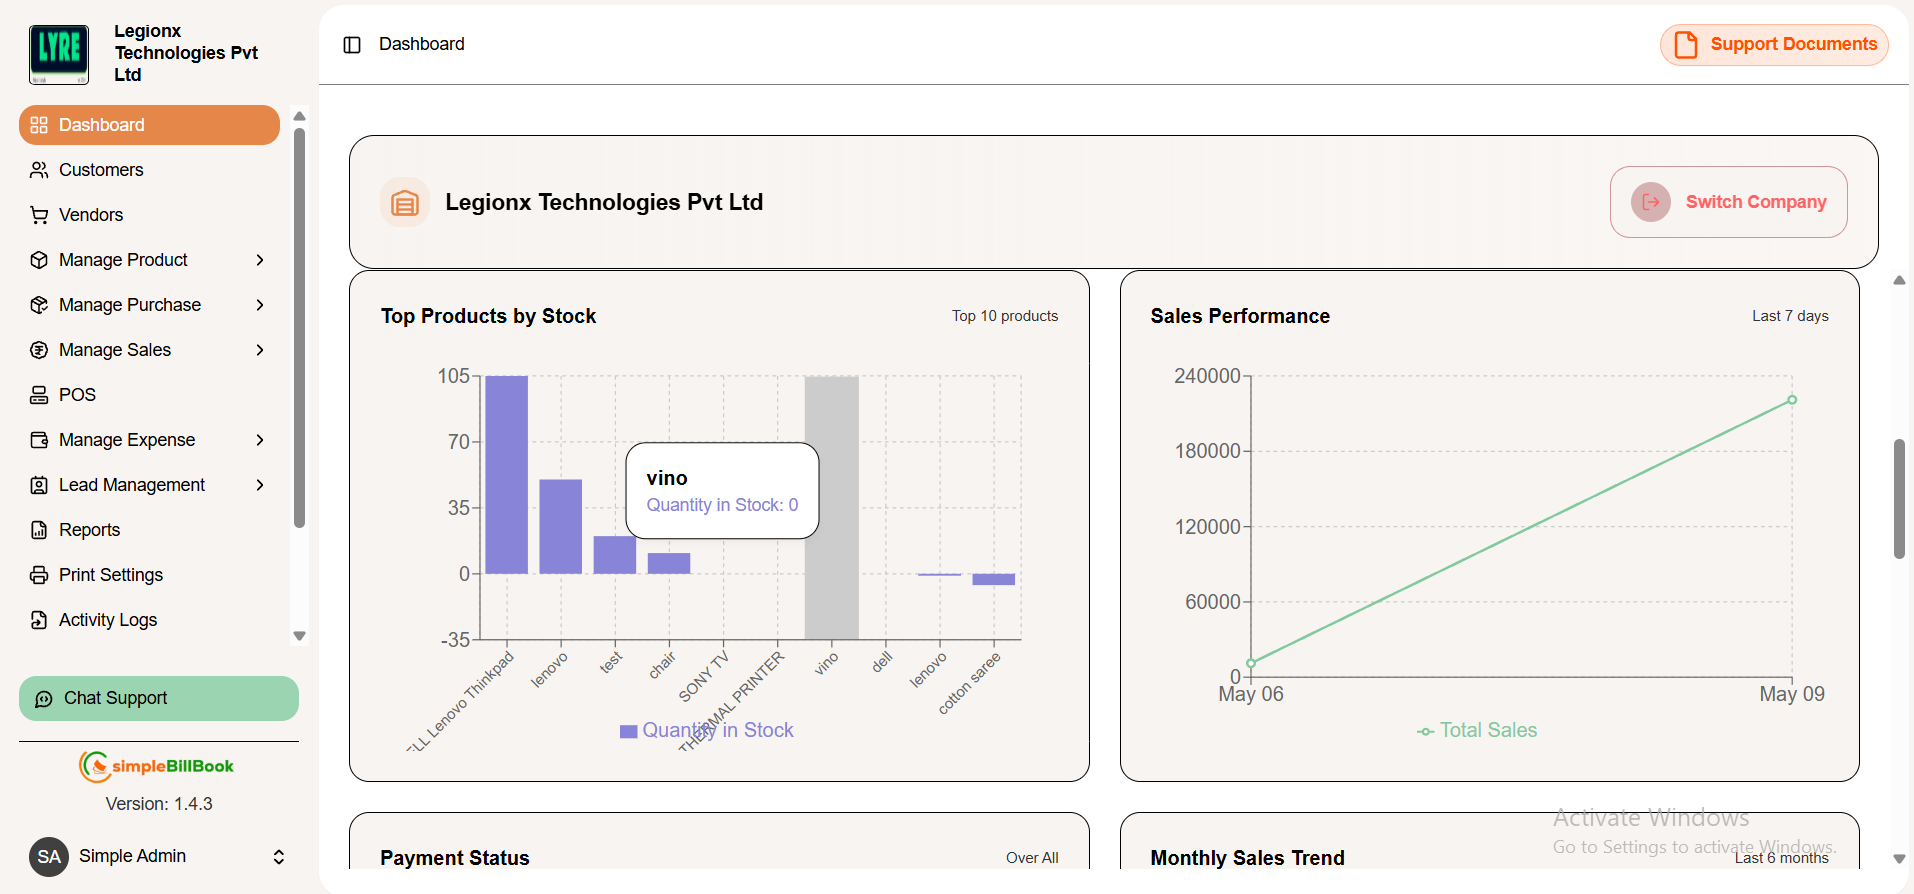Click the Customers people icon

39,170
